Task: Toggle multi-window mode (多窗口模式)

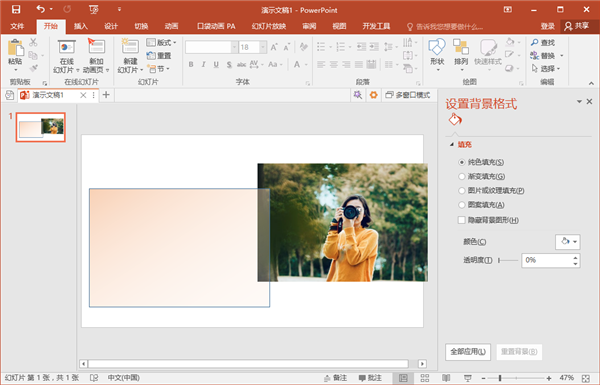Action: click(x=408, y=95)
